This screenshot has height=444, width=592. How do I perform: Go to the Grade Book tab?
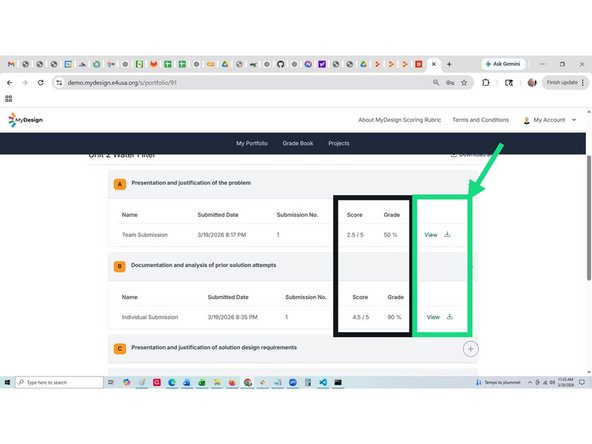(298, 143)
